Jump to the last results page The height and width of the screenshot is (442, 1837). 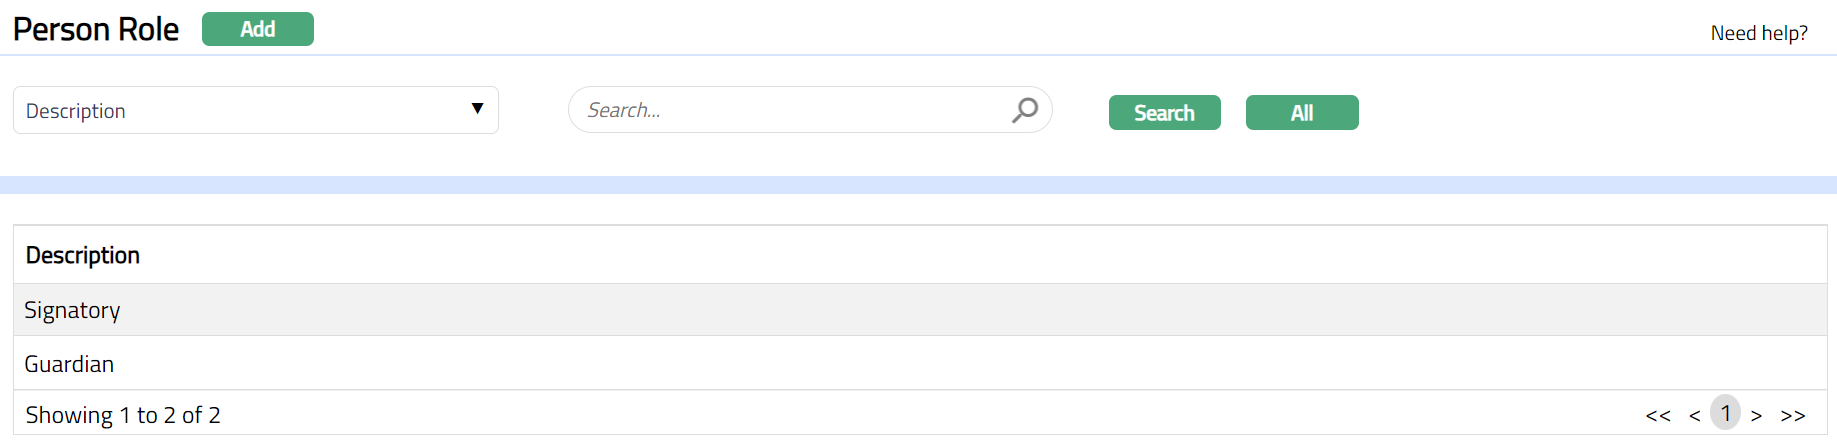(x=1793, y=415)
